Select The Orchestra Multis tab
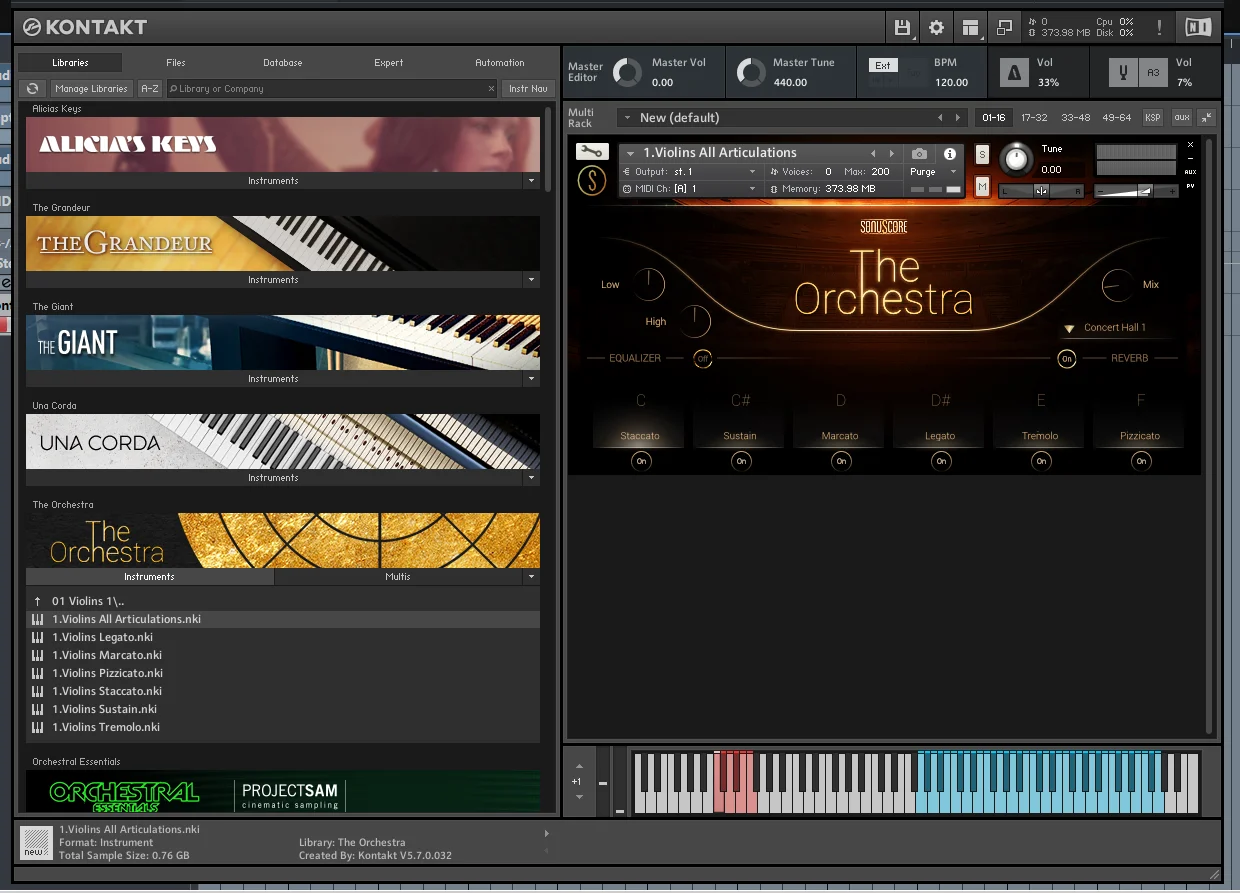The image size is (1240, 893). (x=398, y=577)
